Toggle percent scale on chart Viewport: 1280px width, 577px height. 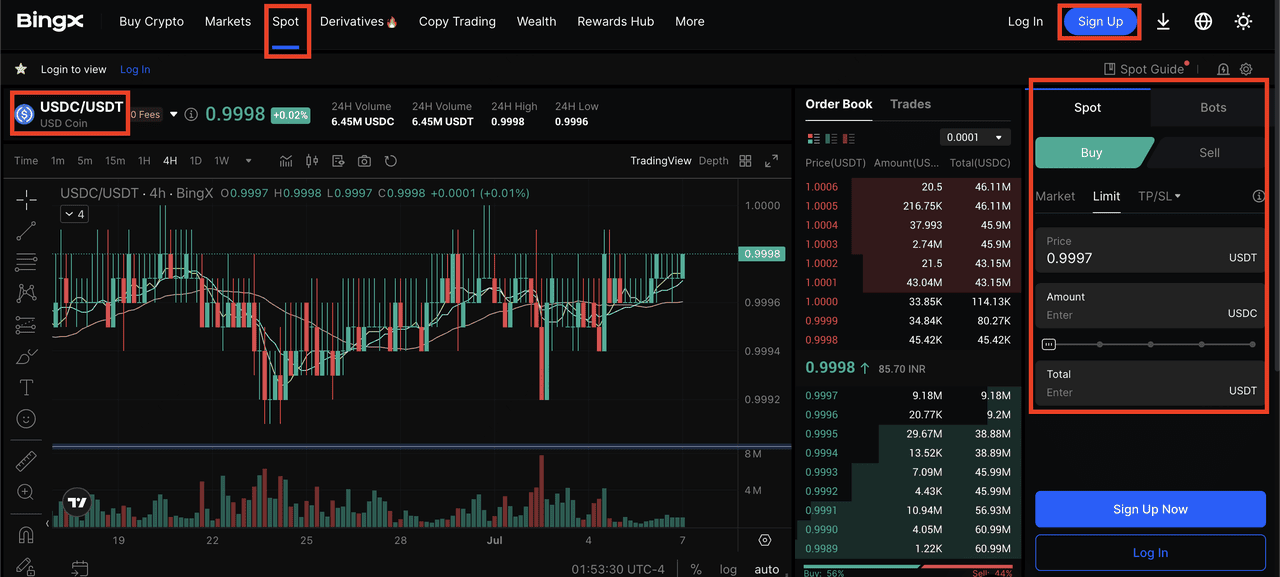coord(696,569)
